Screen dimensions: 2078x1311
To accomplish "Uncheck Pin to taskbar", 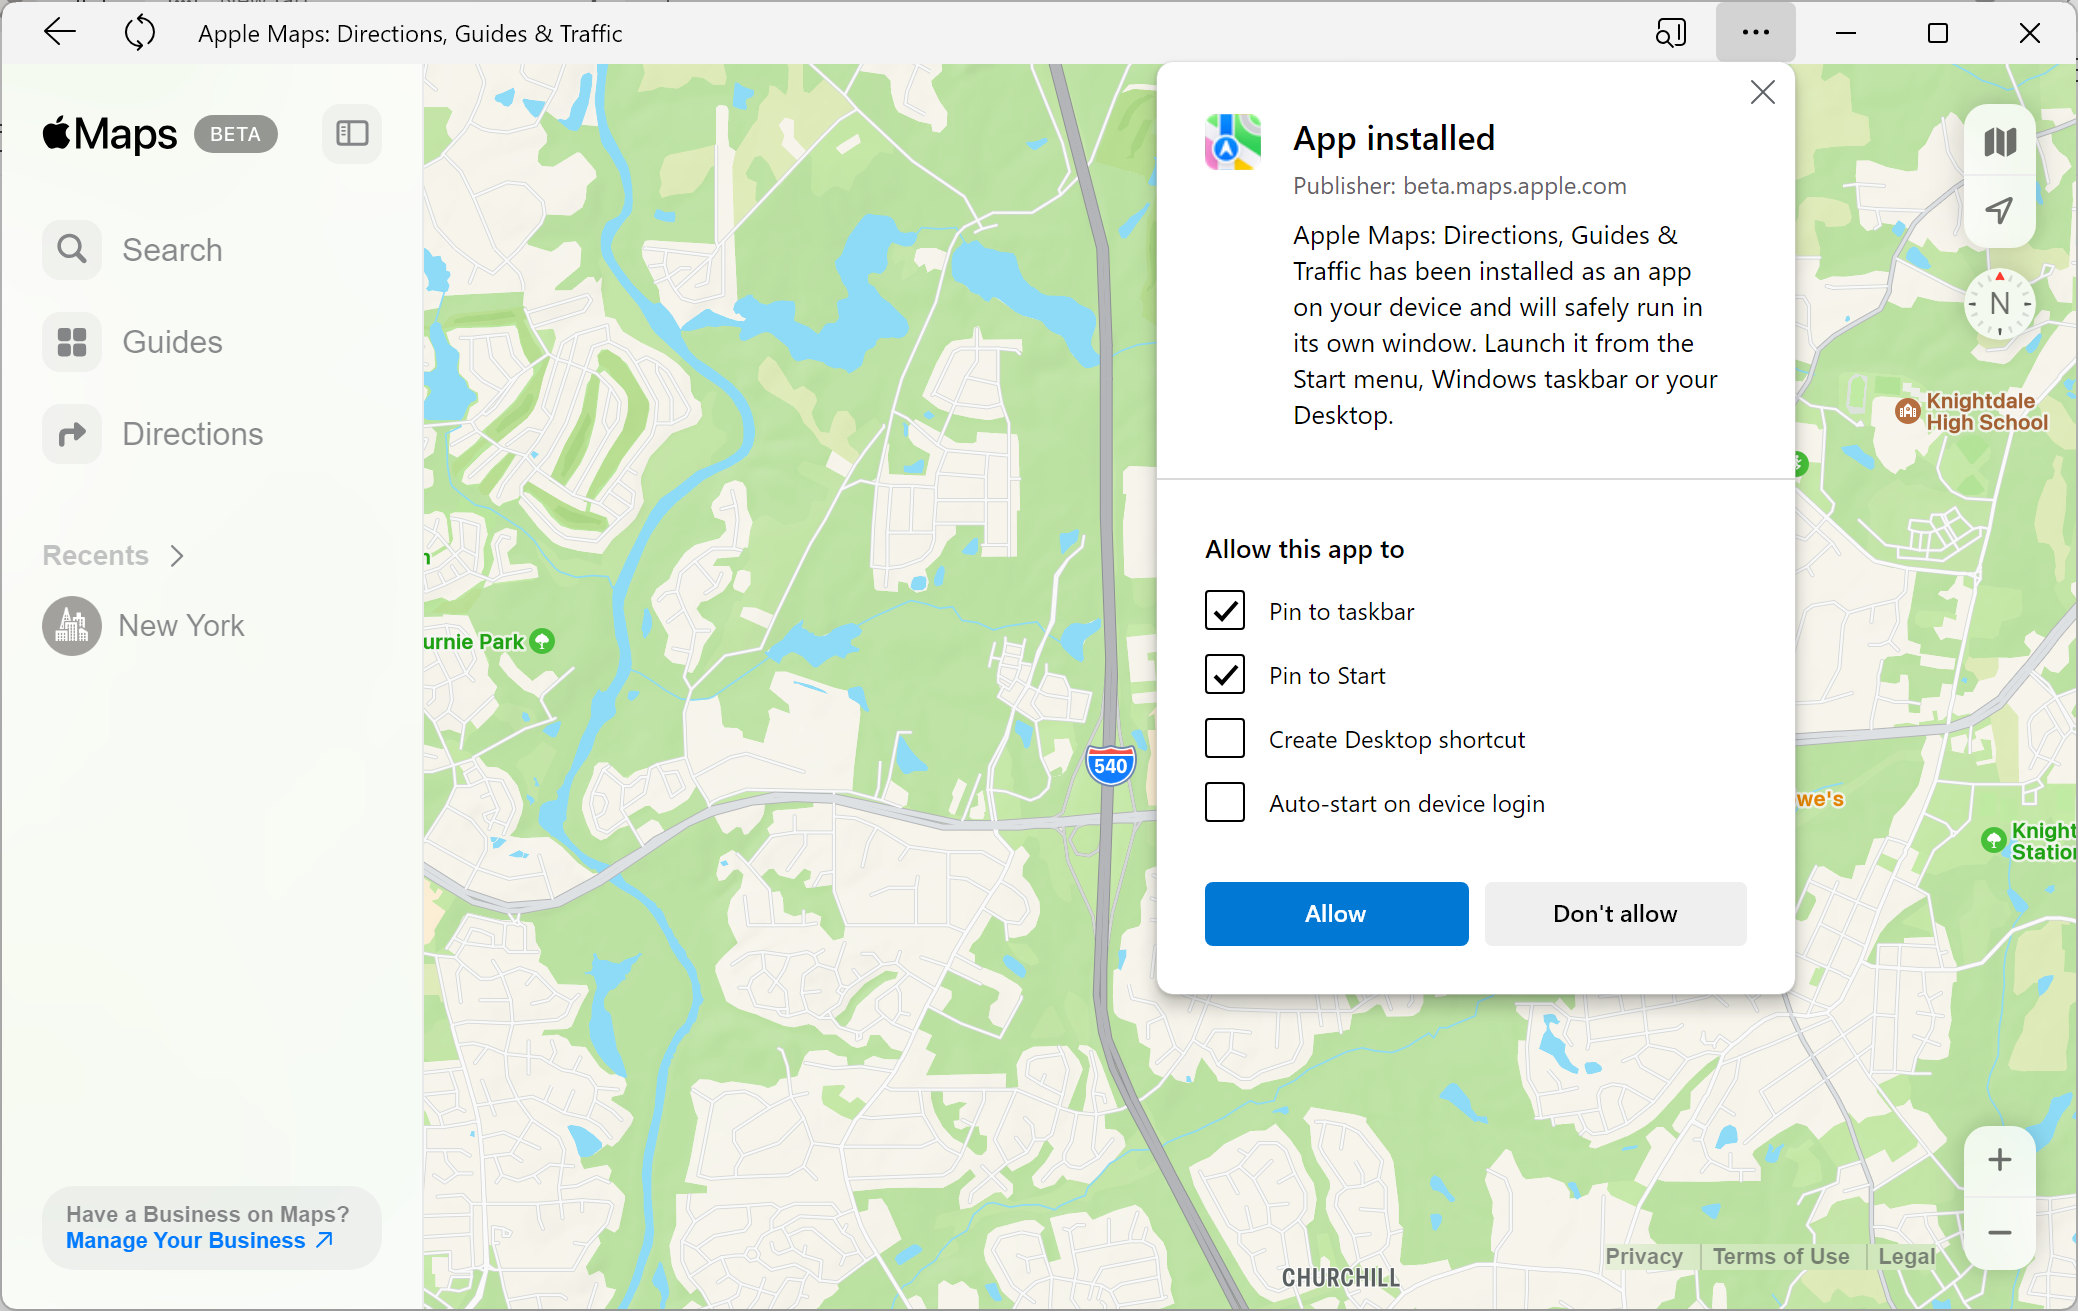I will pyautogui.click(x=1224, y=610).
